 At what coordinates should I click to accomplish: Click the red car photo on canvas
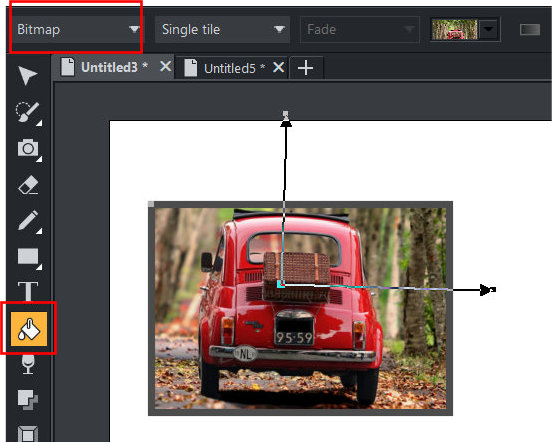300,308
